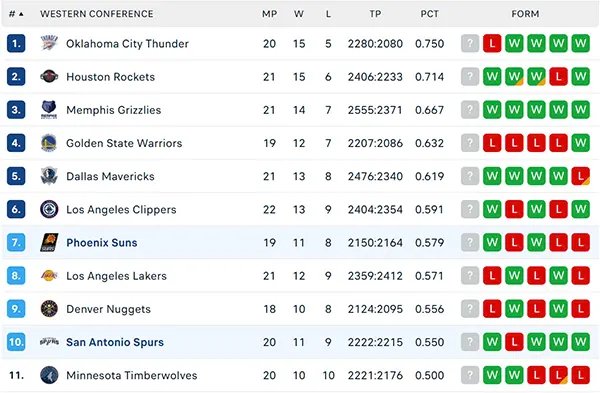Sort table by PCT column header

[x=429, y=14]
